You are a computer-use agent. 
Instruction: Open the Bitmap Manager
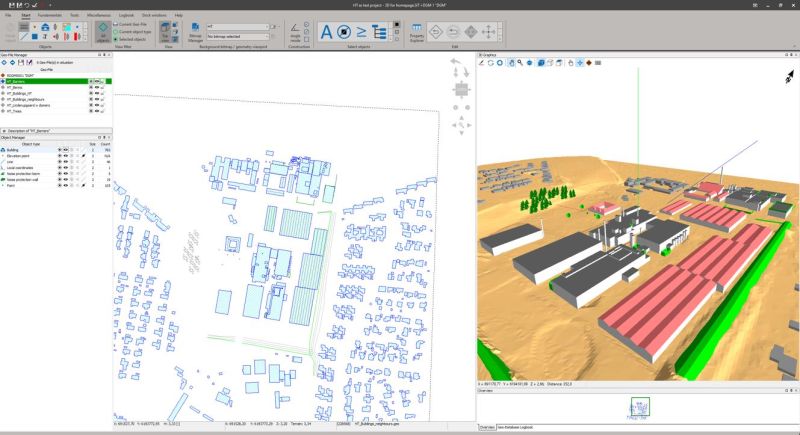click(195, 32)
